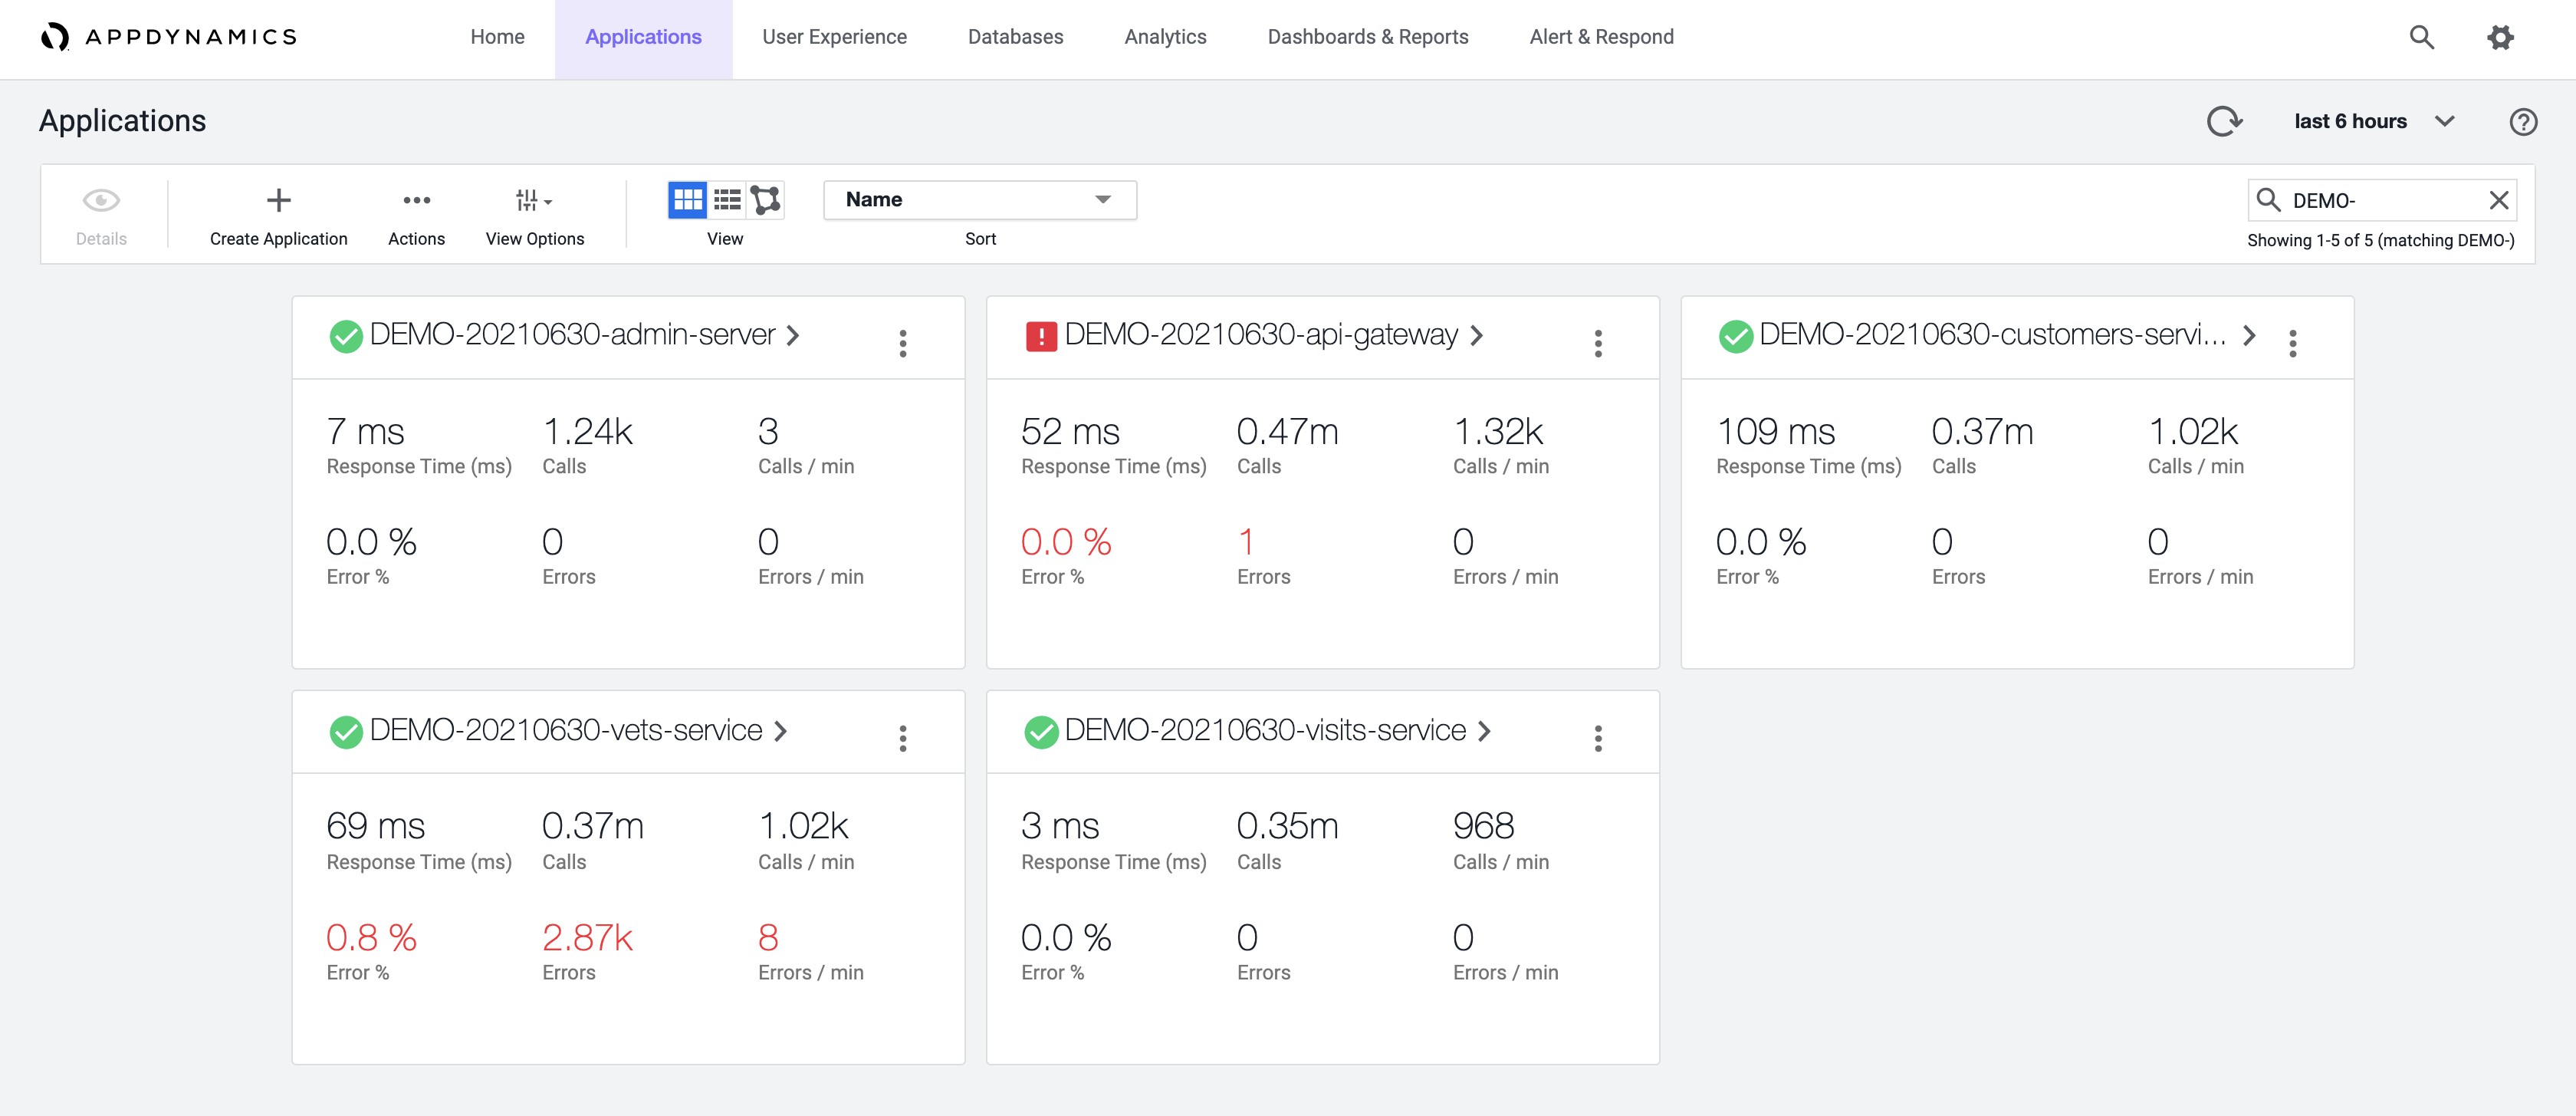The height and width of the screenshot is (1116, 2576).
Task: Switch to list view
Action: pyautogui.click(x=727, y=199)
